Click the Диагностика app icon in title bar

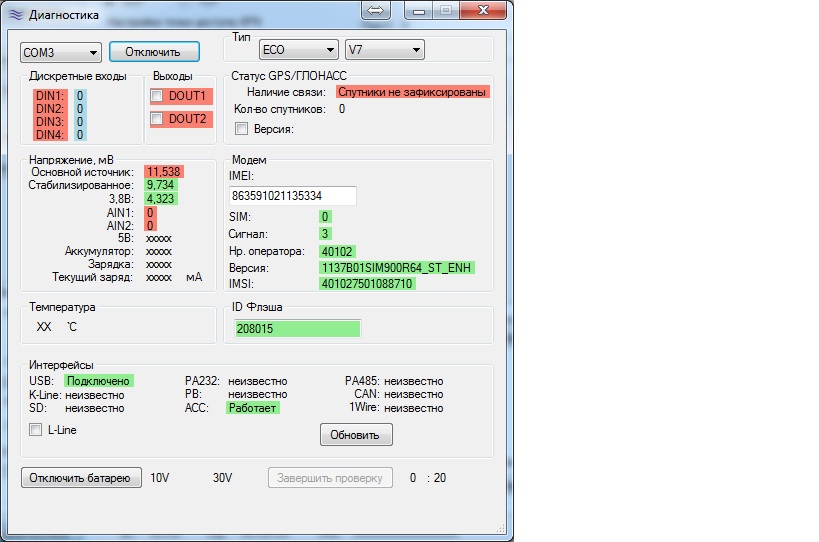point(14,14)
